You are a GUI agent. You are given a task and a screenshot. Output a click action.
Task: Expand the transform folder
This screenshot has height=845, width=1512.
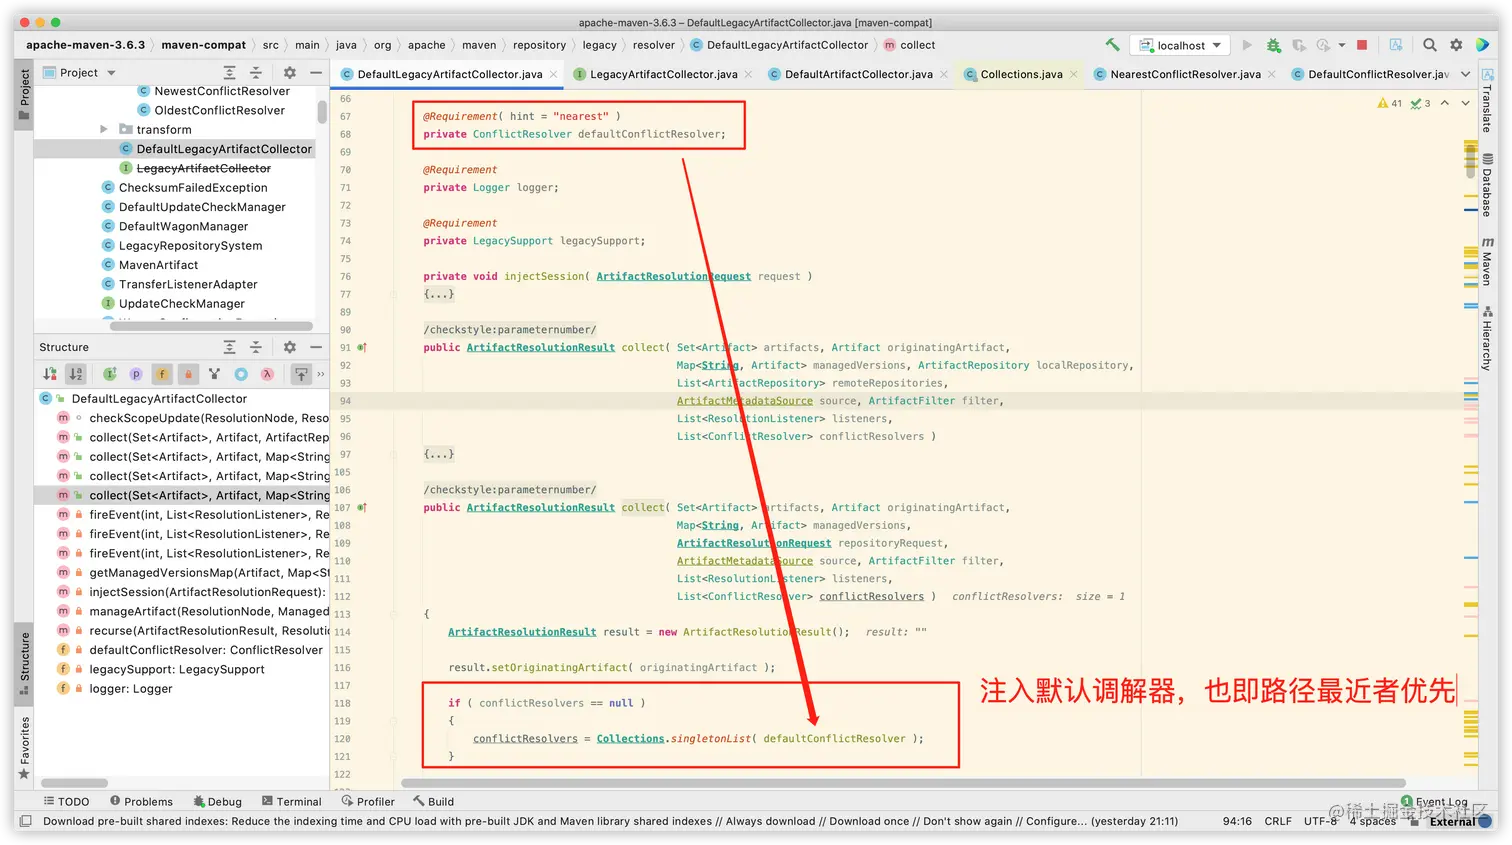103,129
